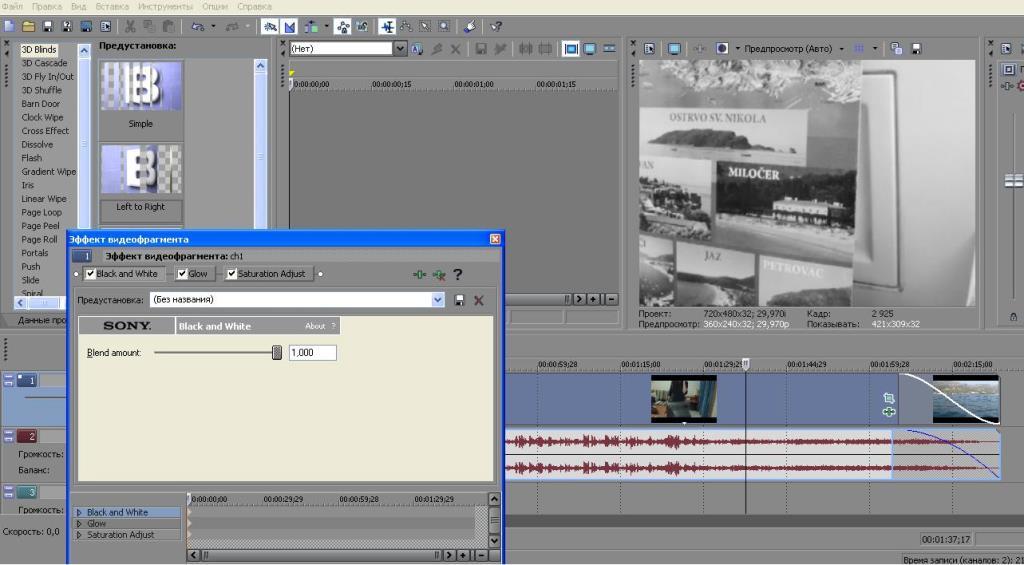Uncheck the Black and White effect checkbox

[91, 274]
